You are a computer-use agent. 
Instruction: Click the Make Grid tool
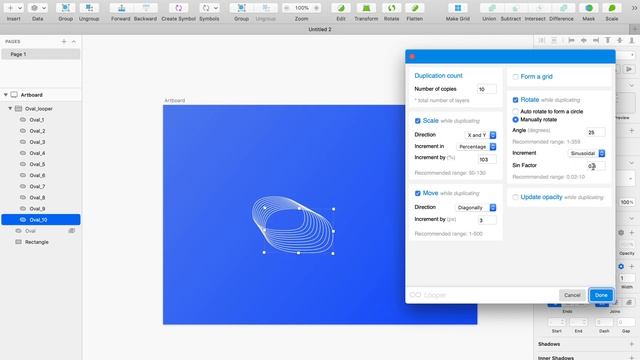click(x=458, y=8)
